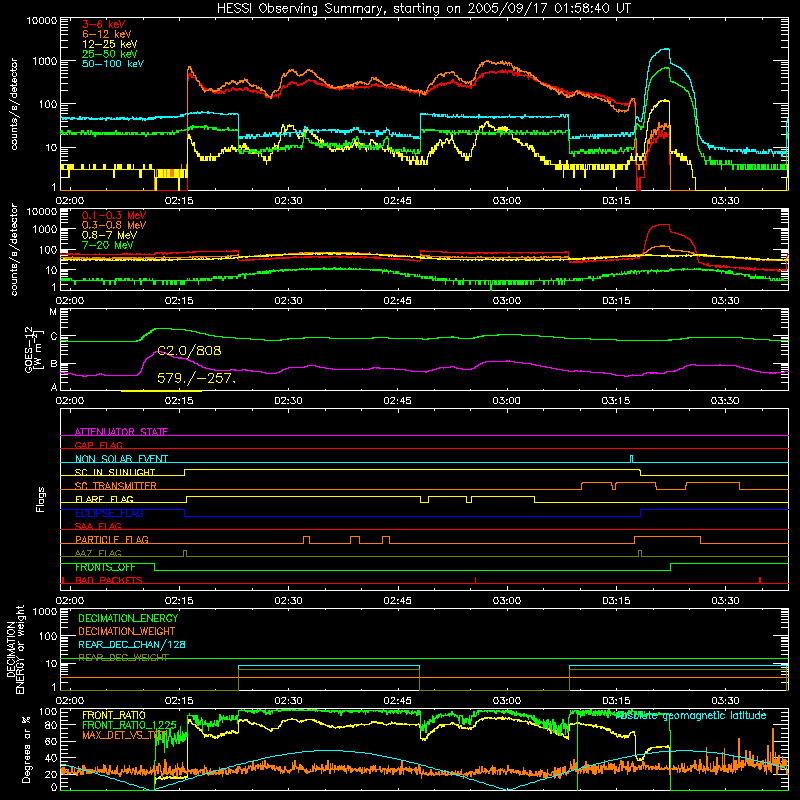
Task: Select the 3-6 keV legend label
Action: pyautogui.click(x=104, y=24)
